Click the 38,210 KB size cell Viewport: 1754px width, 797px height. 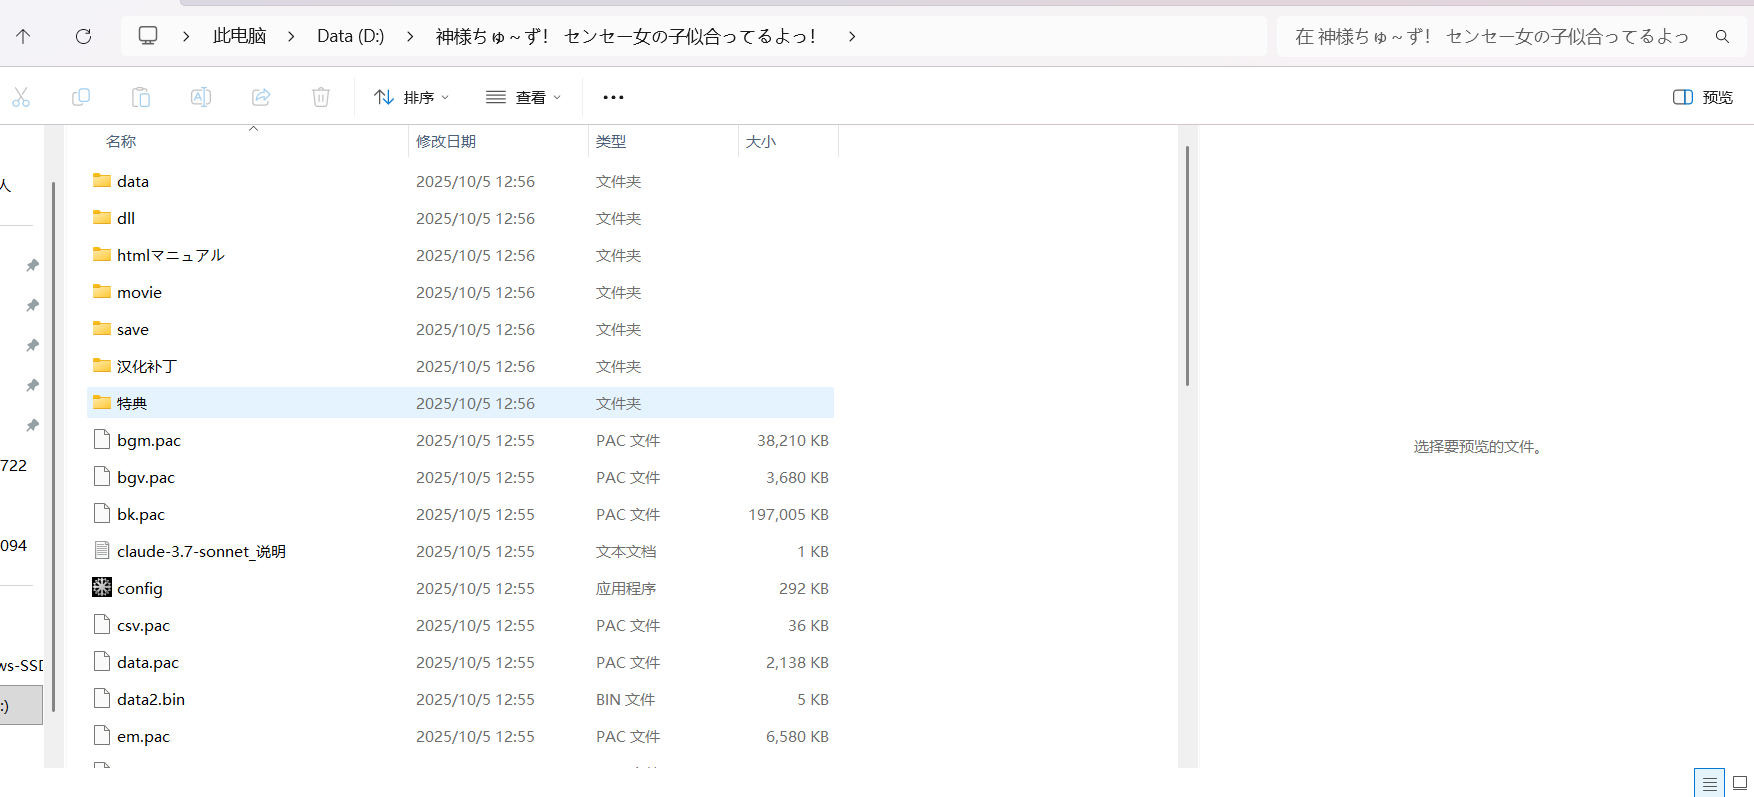tap(792, 440)
